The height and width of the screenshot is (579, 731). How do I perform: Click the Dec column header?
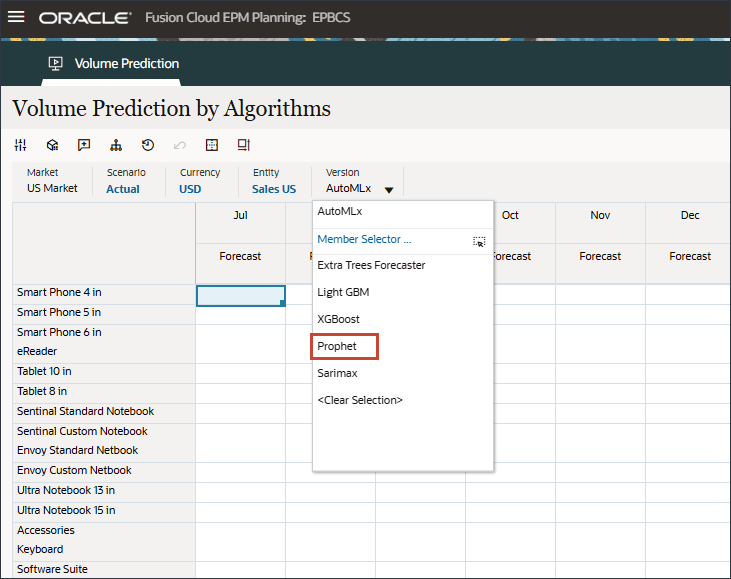pyautogui.click(x=690, y=215)
